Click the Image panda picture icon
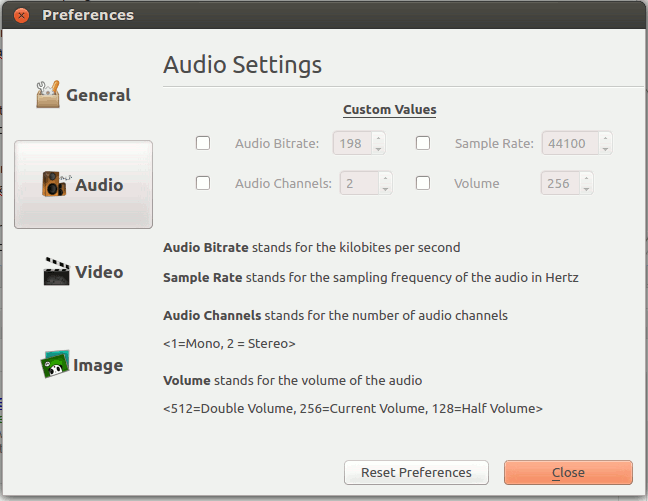Screen dimensions: 648x501 [x=55, y=364]
